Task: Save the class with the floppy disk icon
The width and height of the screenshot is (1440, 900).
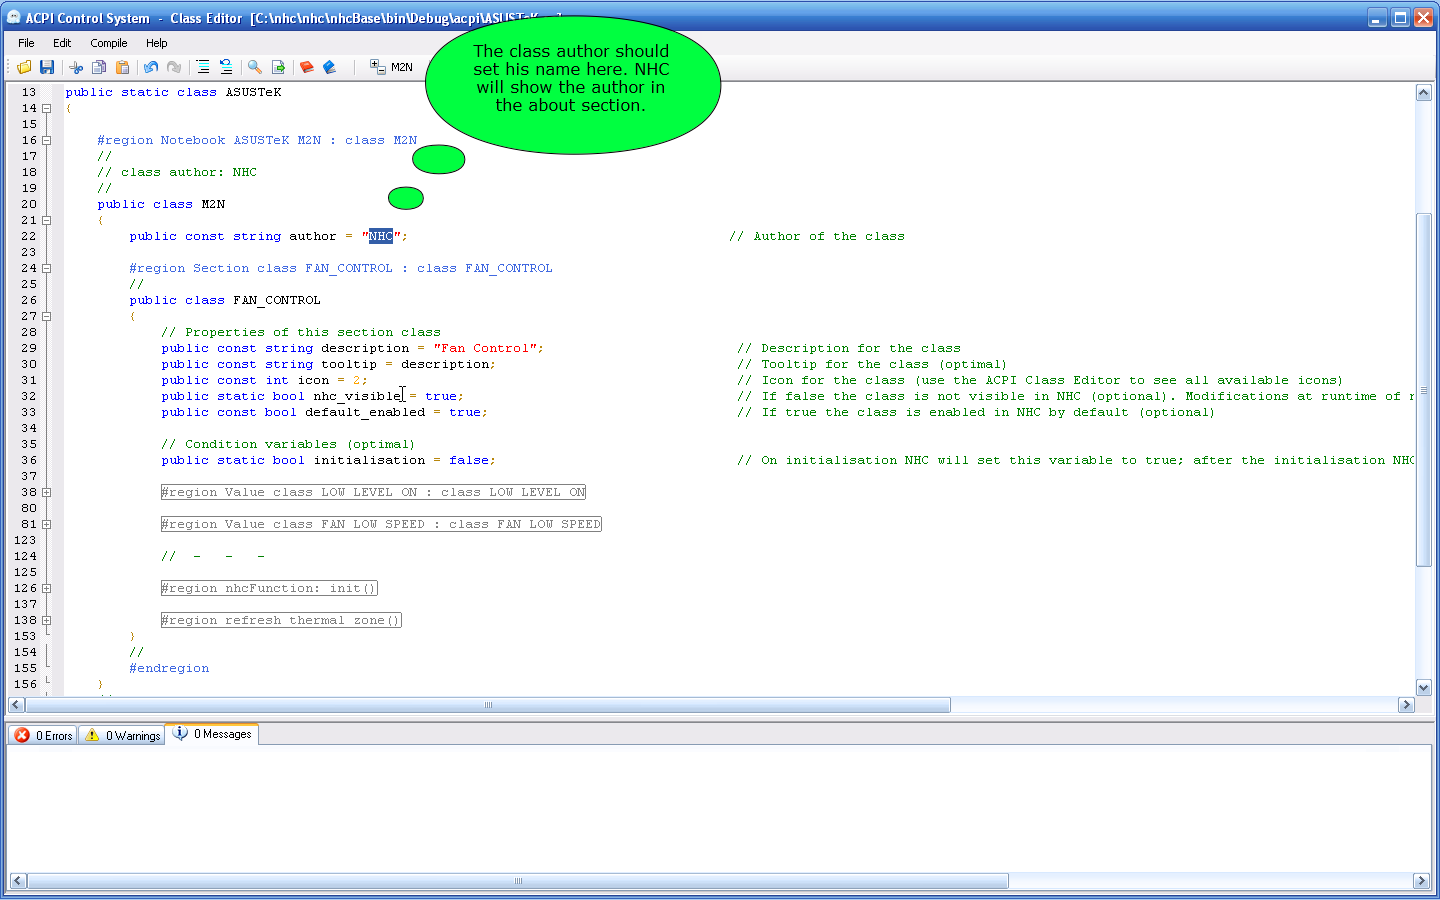Action: (x=47, y=67)
